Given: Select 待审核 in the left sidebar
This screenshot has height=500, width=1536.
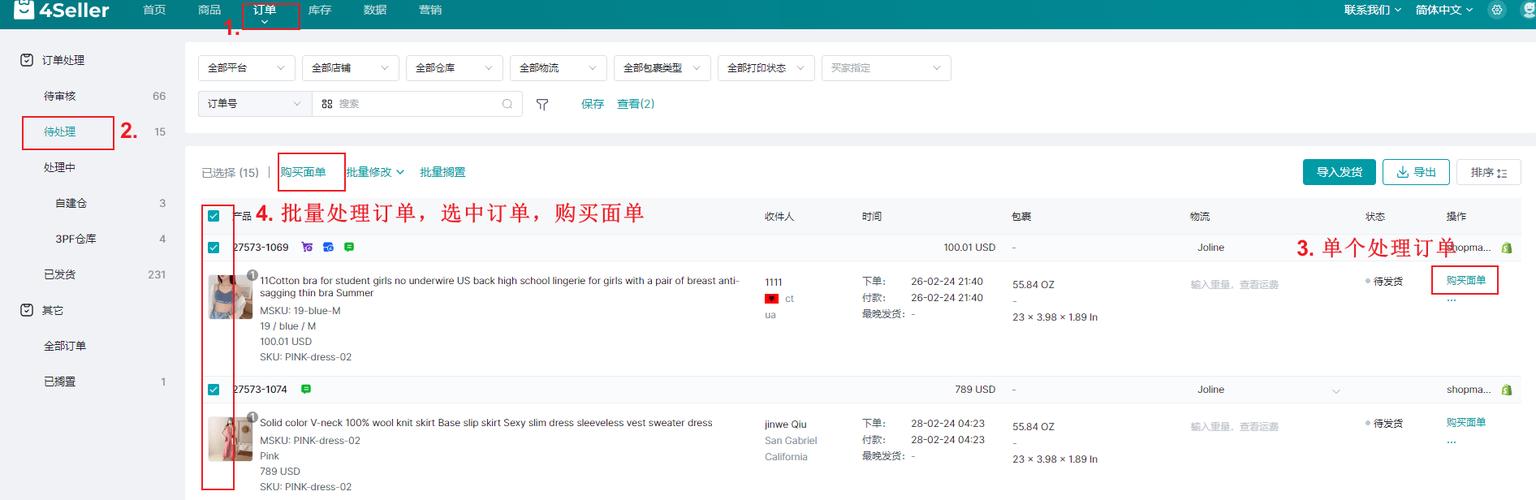Looking at the screenshot, I should 60,96.
